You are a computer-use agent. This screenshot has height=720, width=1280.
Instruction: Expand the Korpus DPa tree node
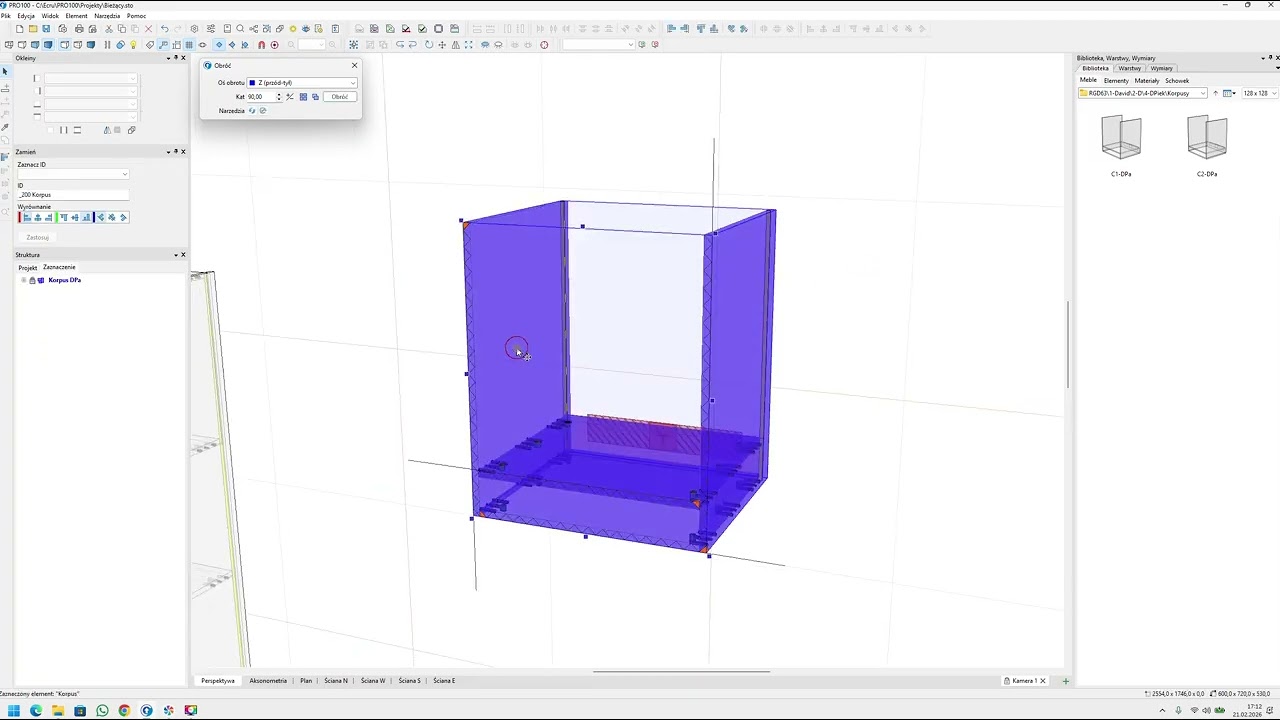(23, 280)
